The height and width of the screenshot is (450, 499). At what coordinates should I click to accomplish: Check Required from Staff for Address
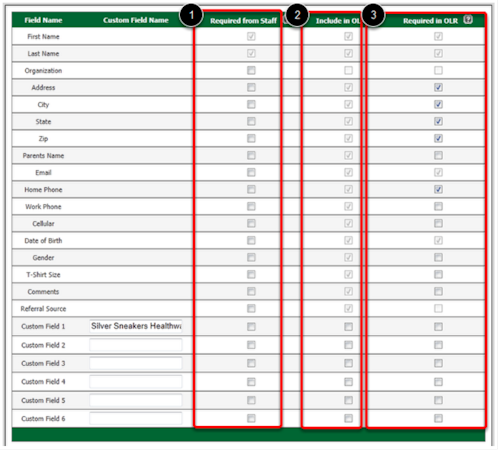click(251, 87)
